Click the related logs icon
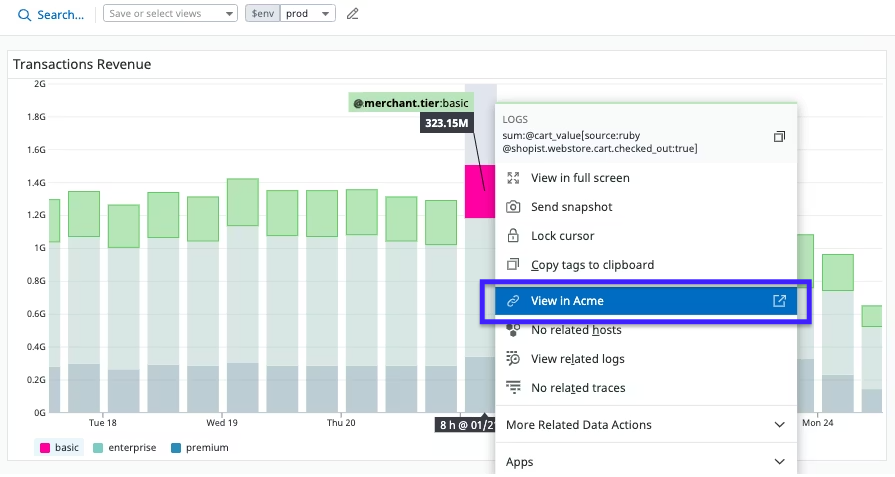This screenshot has width=895, height=477. [513, 359]
